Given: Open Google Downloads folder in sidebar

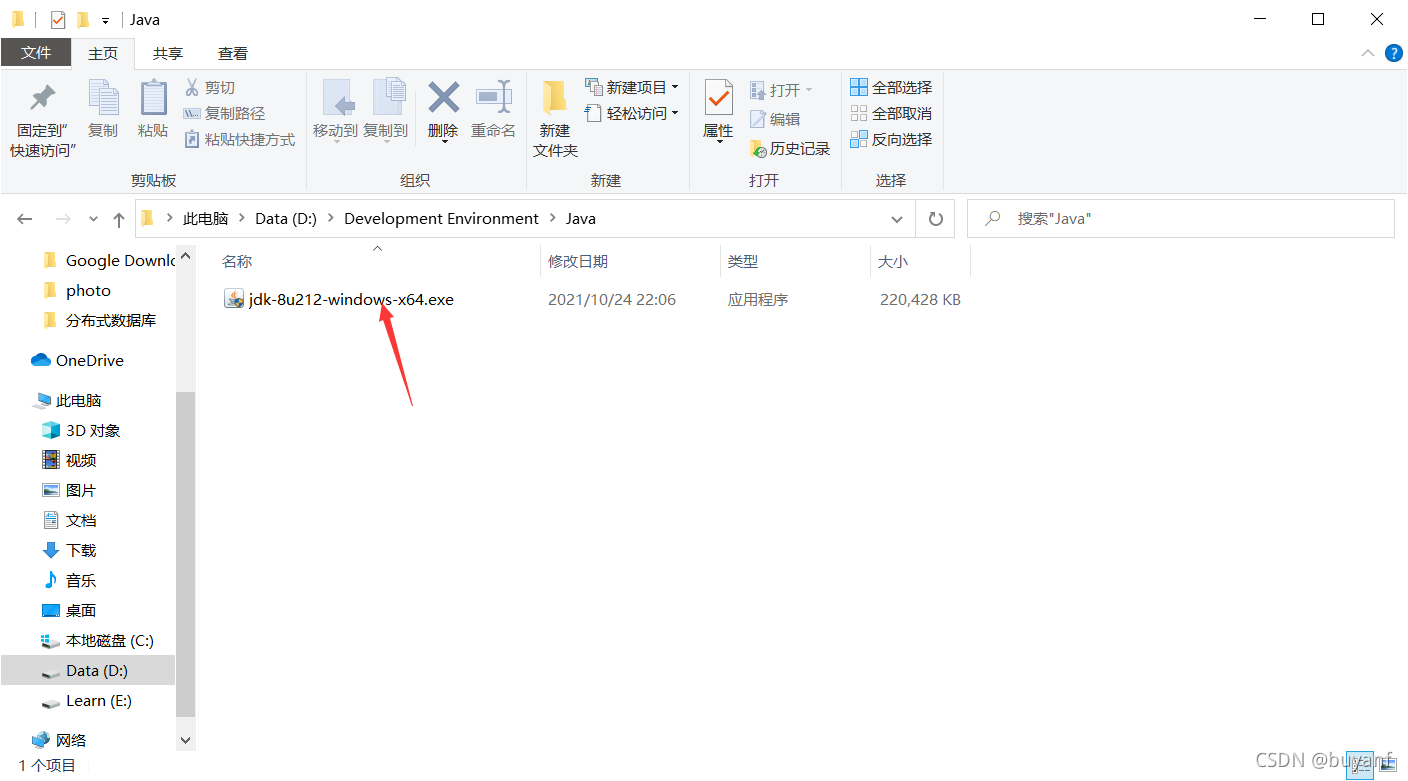Looking at the screenshot, I should pyautogui.click(x=109, y=260).
